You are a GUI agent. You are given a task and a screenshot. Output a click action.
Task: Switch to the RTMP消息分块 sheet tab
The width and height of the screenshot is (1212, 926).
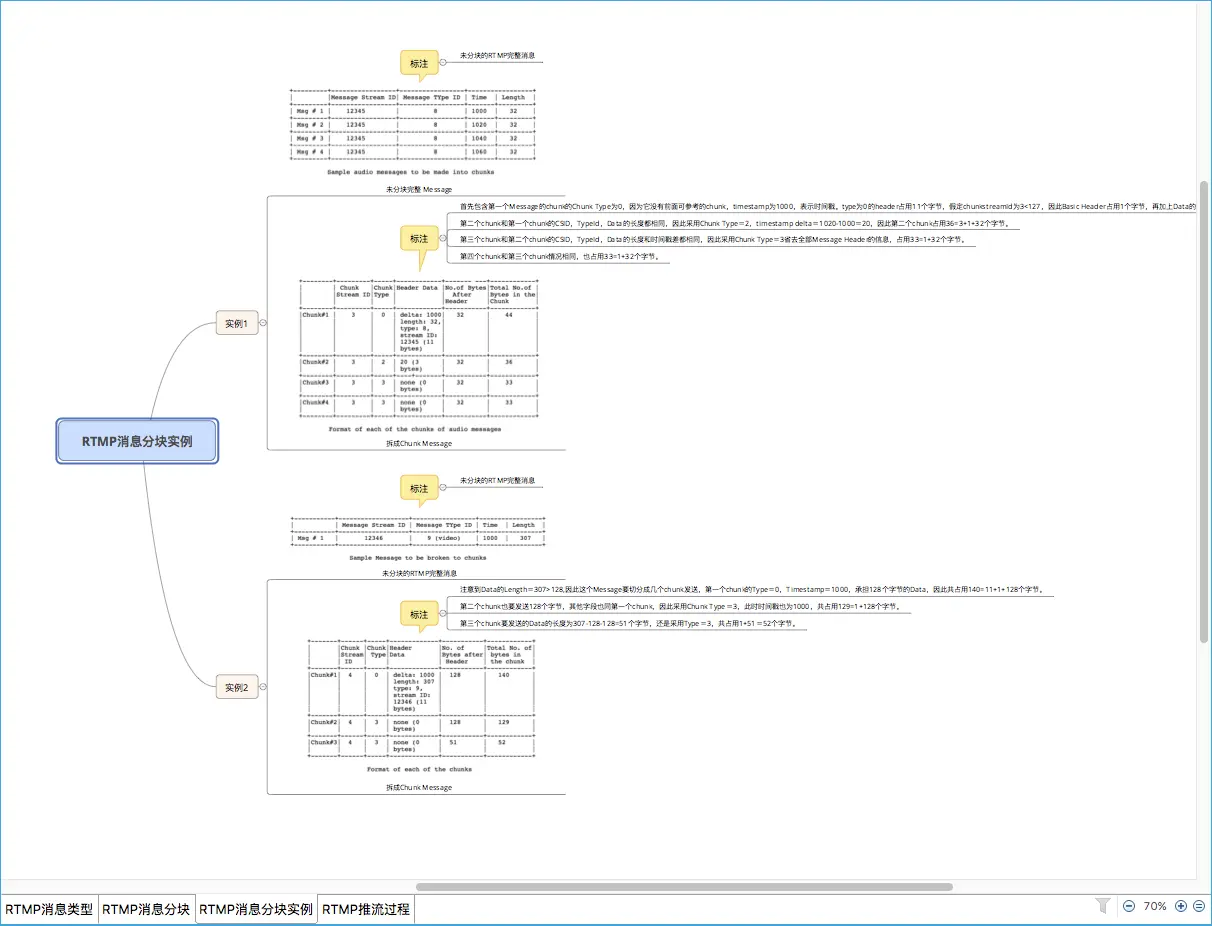pos(146,910)
